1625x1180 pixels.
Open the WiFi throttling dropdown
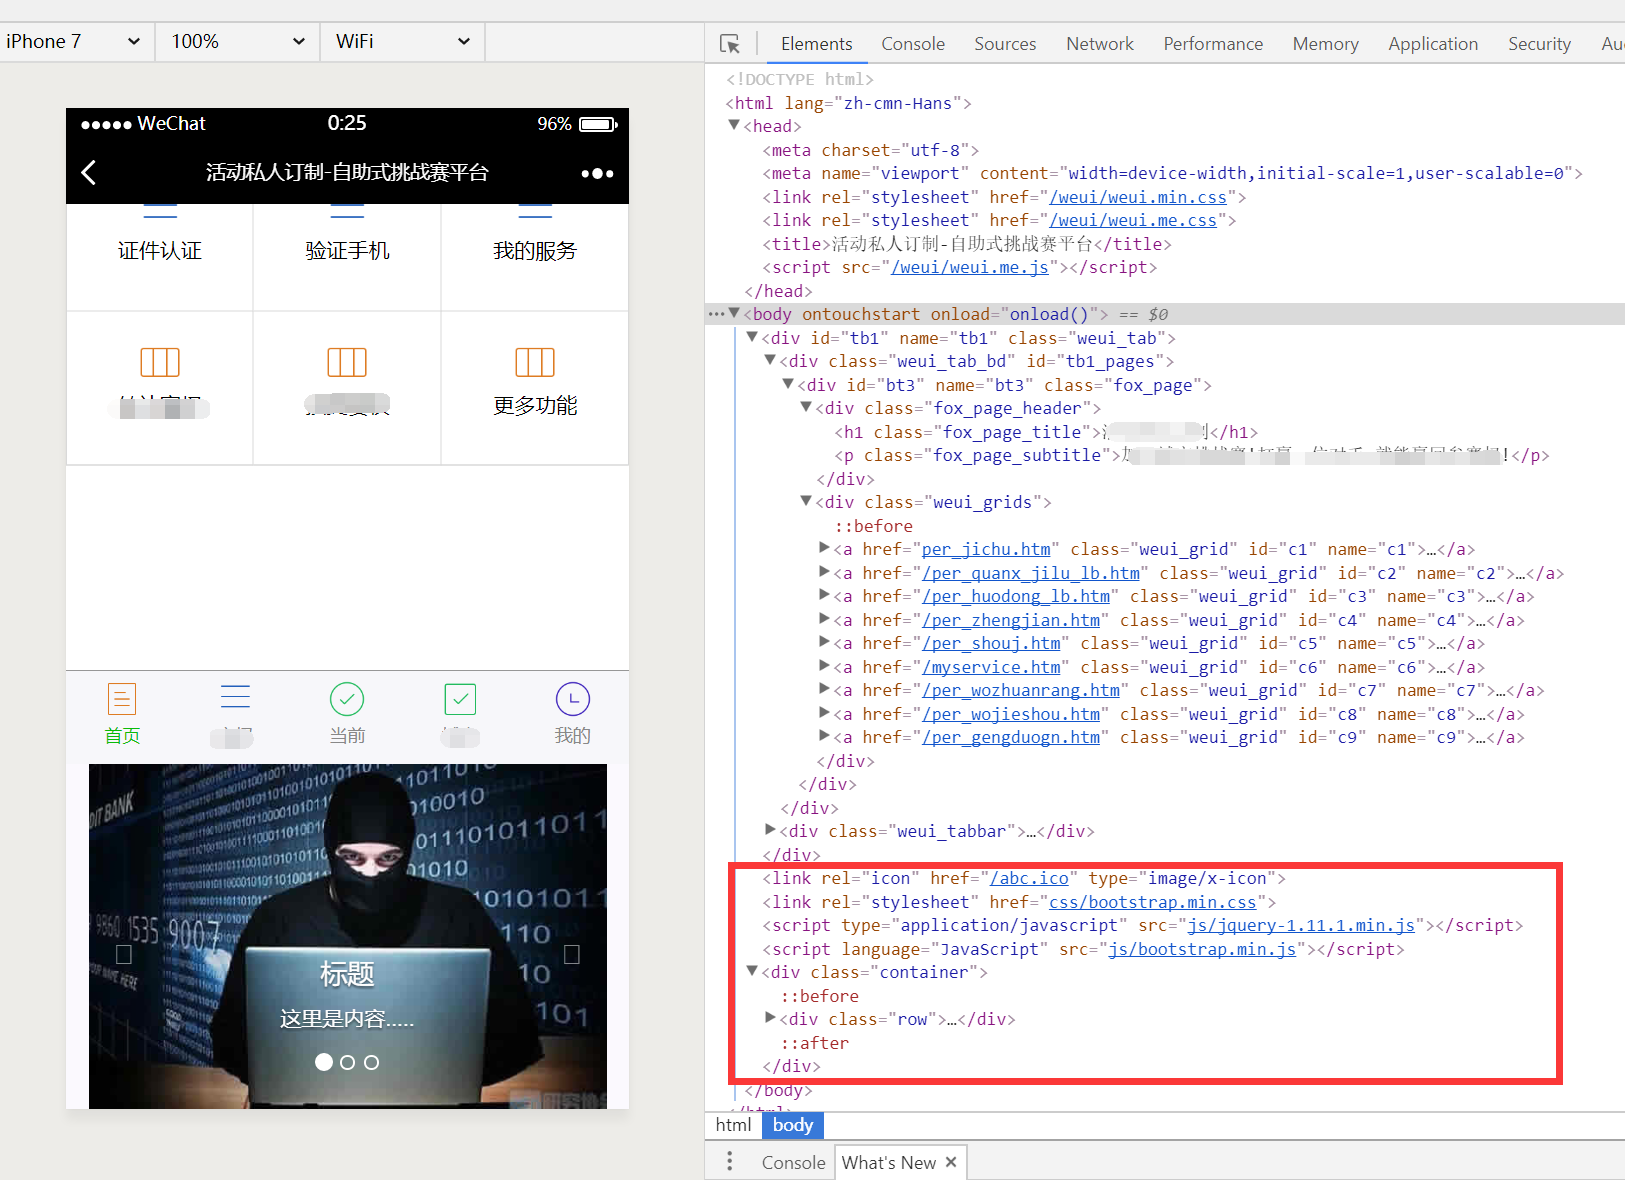[403, 42]
